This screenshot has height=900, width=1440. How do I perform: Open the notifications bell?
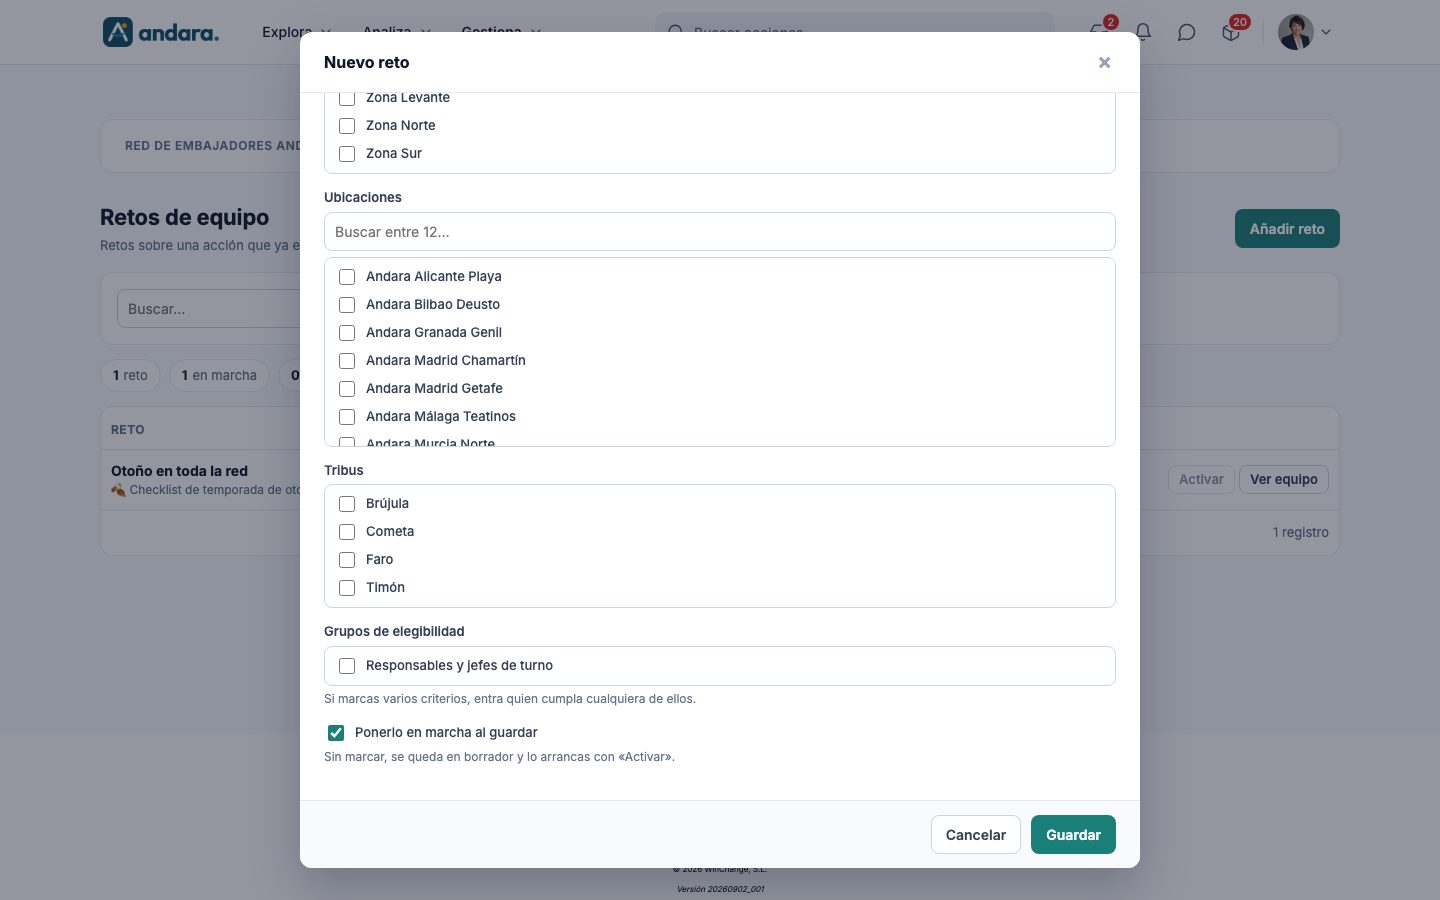pyautogui.click(x=1143, y=32)
